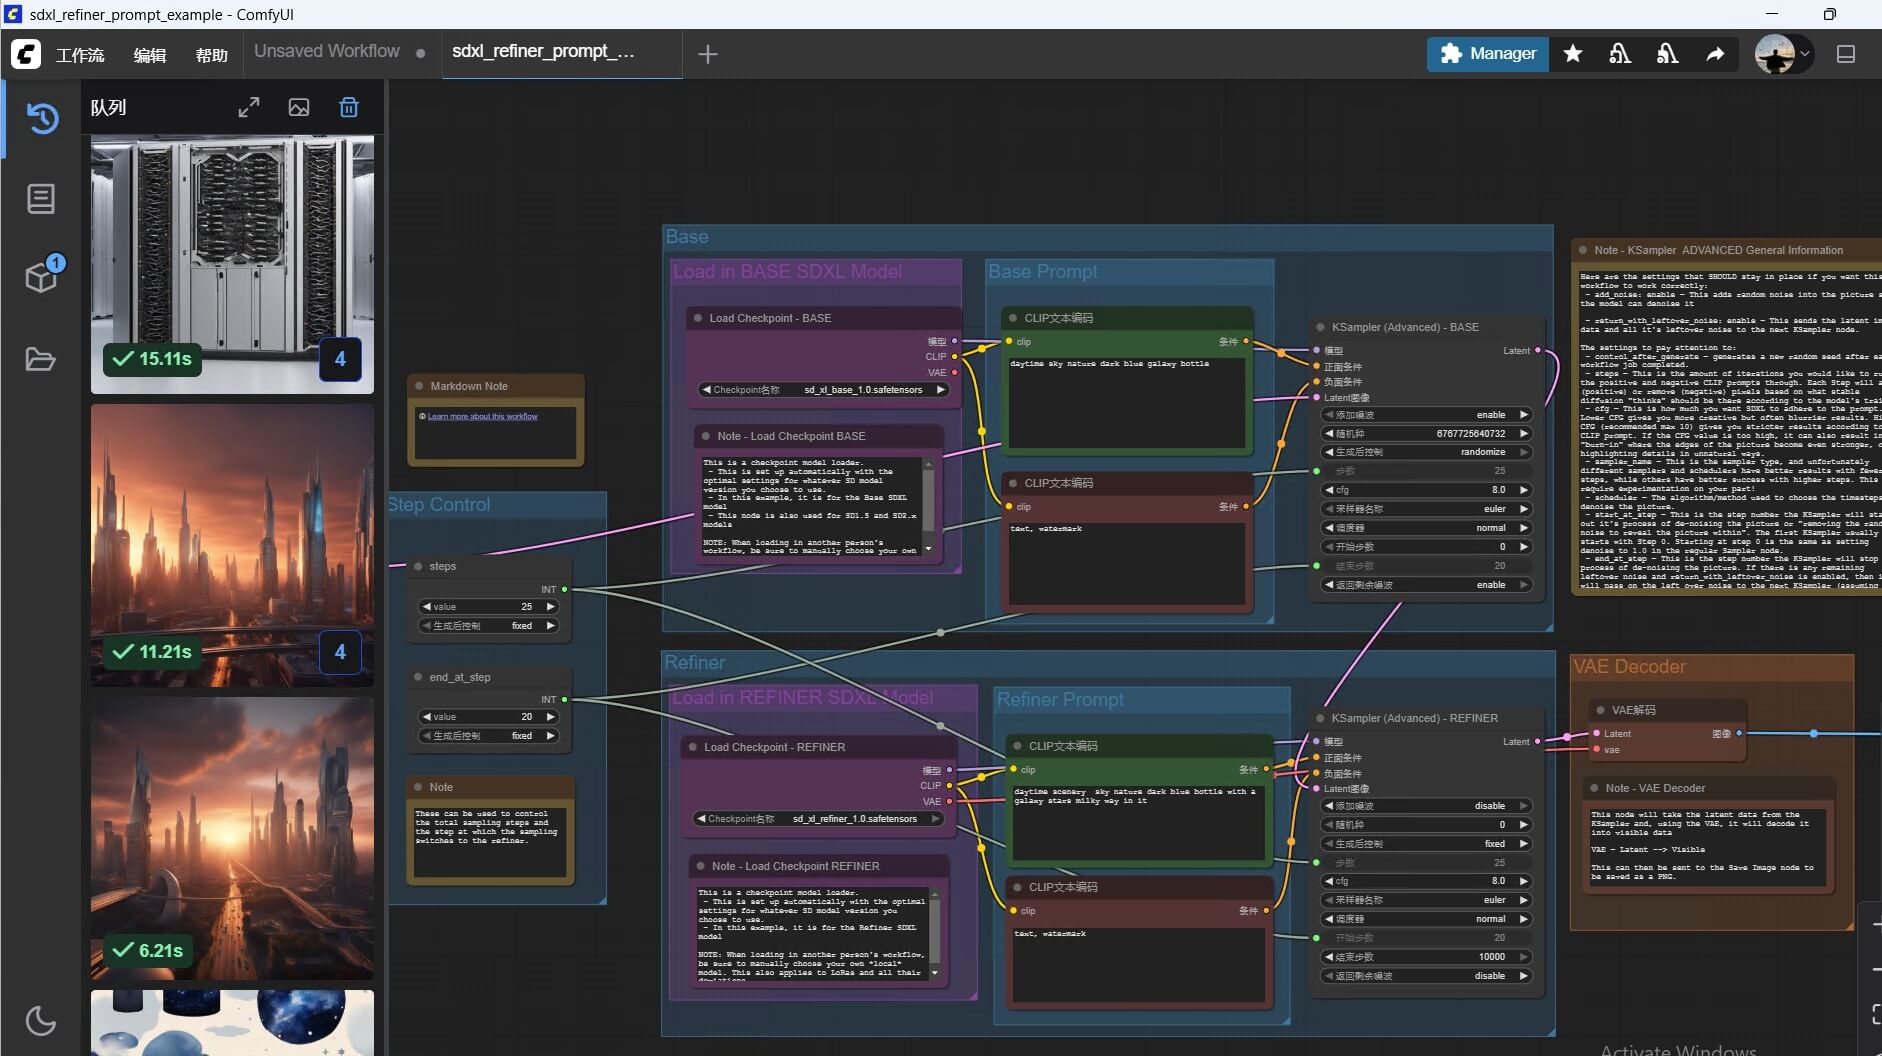Screen dimensions: 1882x1056
Task: Decrease the end_at_step value 20 stepper
Action: [427, 717]
